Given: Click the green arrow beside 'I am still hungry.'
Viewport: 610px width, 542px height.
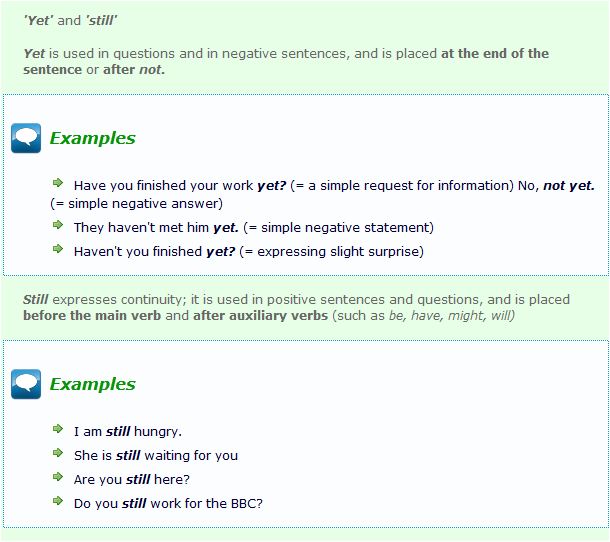Looking at the screenshot, I should [x=59, y=430].
